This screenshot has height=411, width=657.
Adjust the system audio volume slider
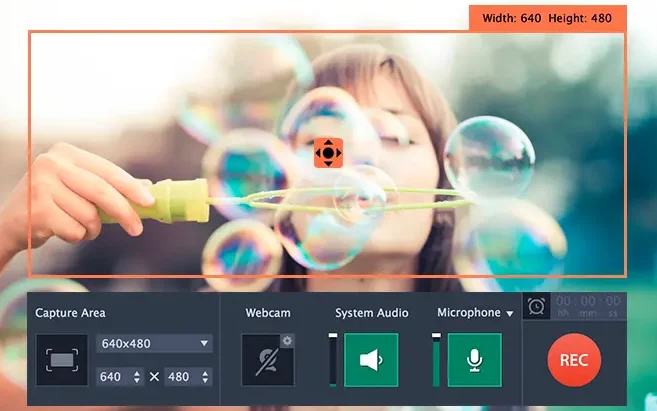pos(333,359)
